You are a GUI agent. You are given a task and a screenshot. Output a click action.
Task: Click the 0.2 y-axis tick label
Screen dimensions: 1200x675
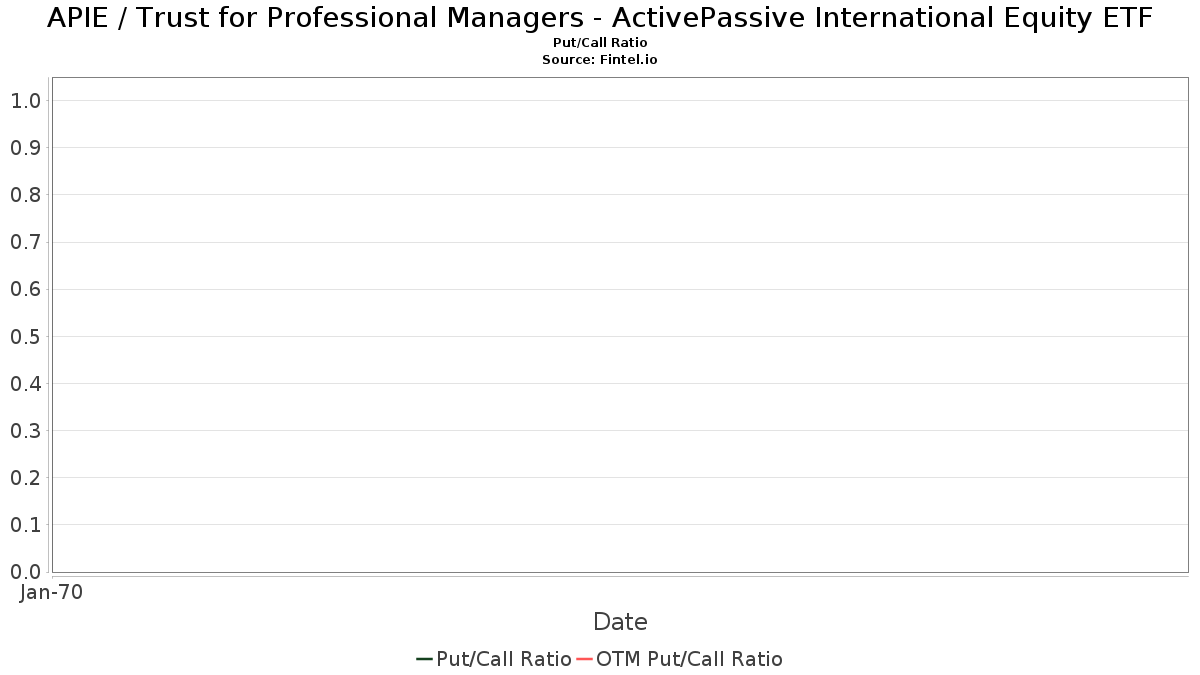(25, 477)
